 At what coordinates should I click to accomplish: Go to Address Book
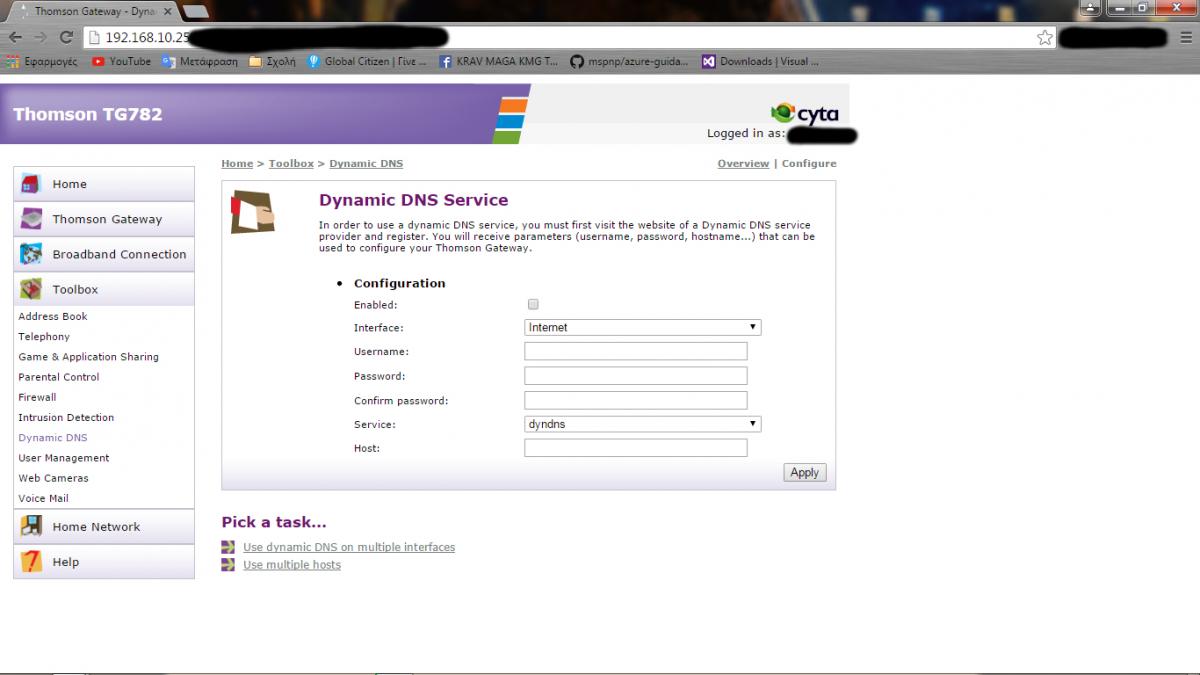[53, 316]
